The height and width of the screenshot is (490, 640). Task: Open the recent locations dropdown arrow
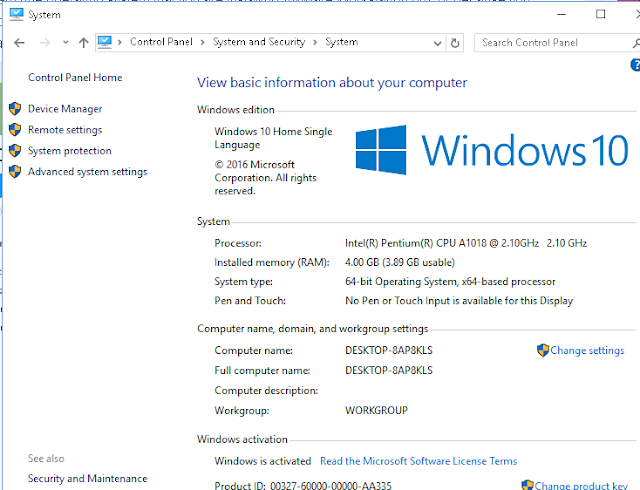click(x=66, y=42)
